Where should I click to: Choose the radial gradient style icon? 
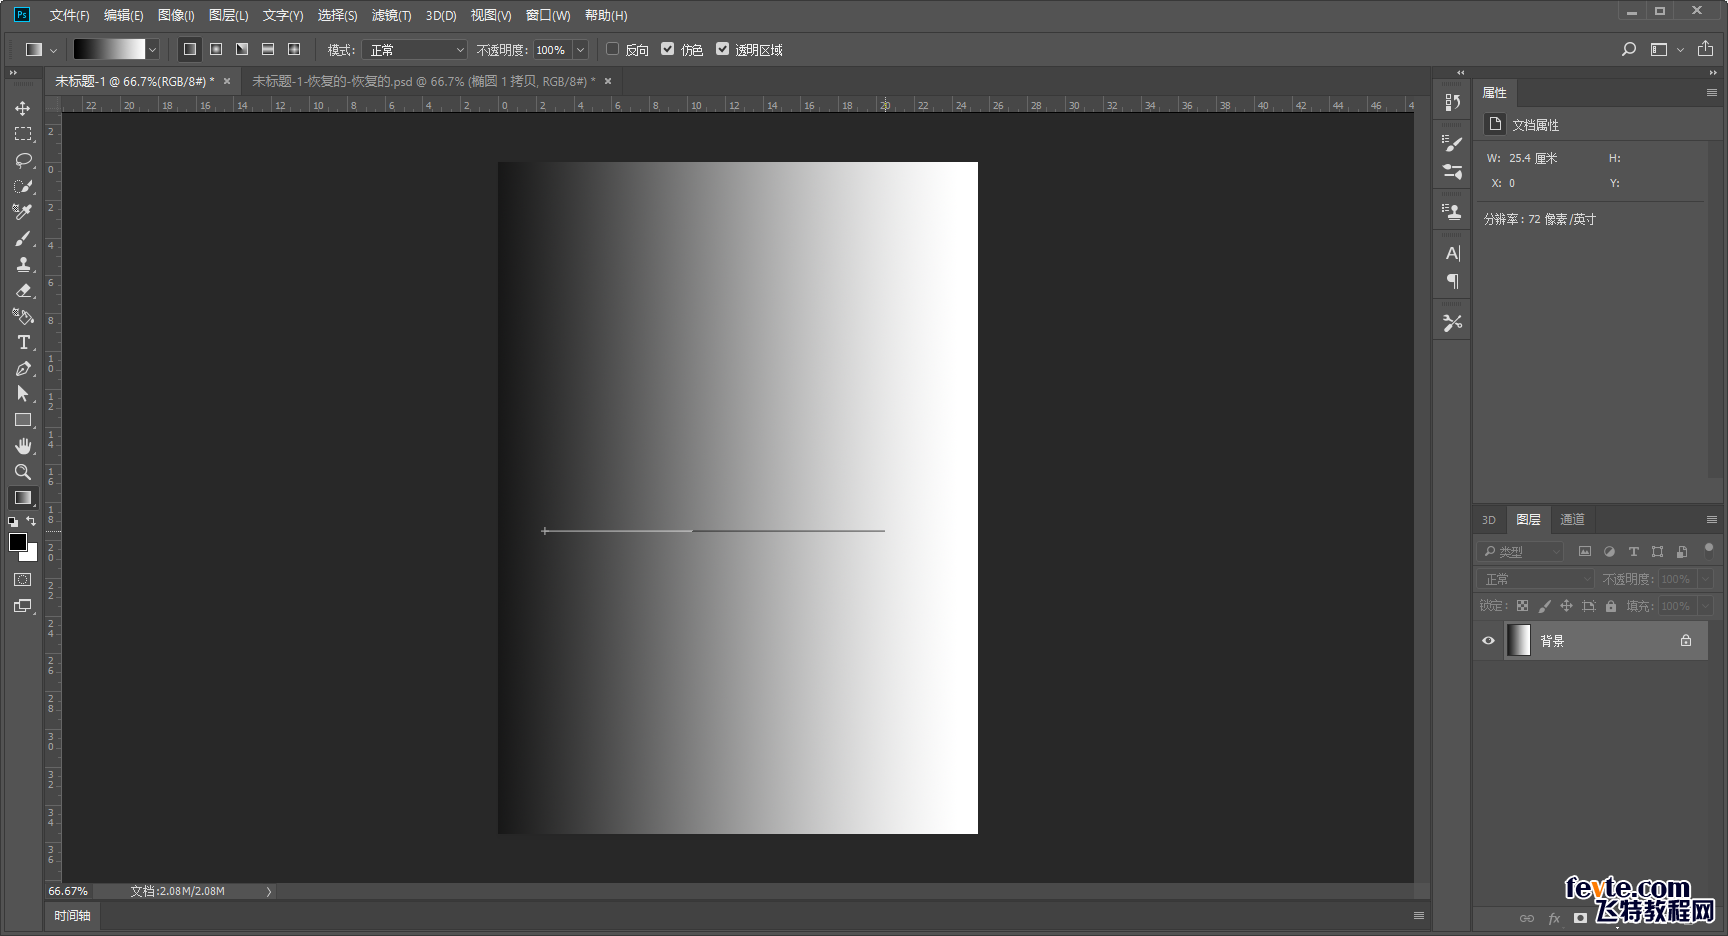tap(216, 49)
